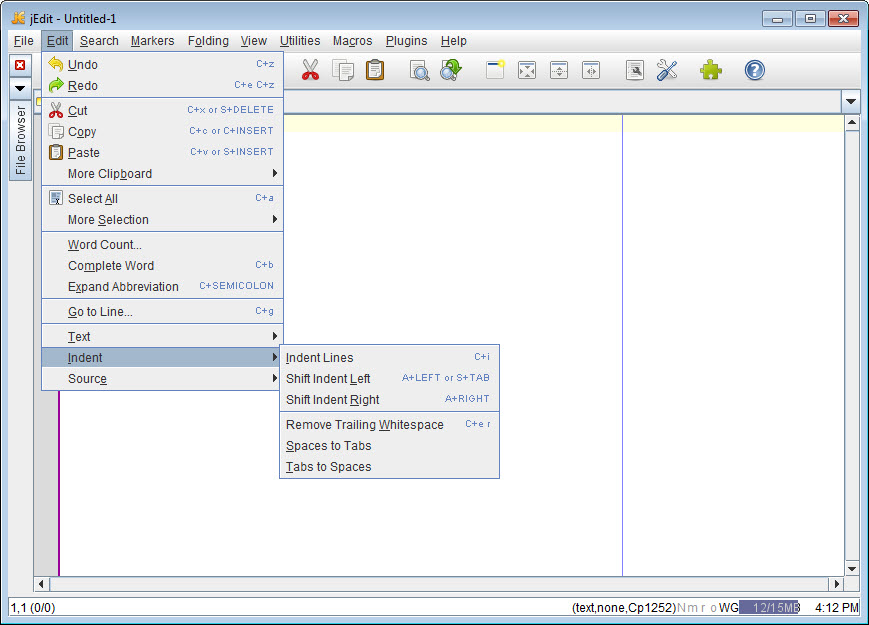Choose Expand Abbreviation in the Edit menu
The width and height of the screenshot is (869, 625).
[x=162, y=287]
